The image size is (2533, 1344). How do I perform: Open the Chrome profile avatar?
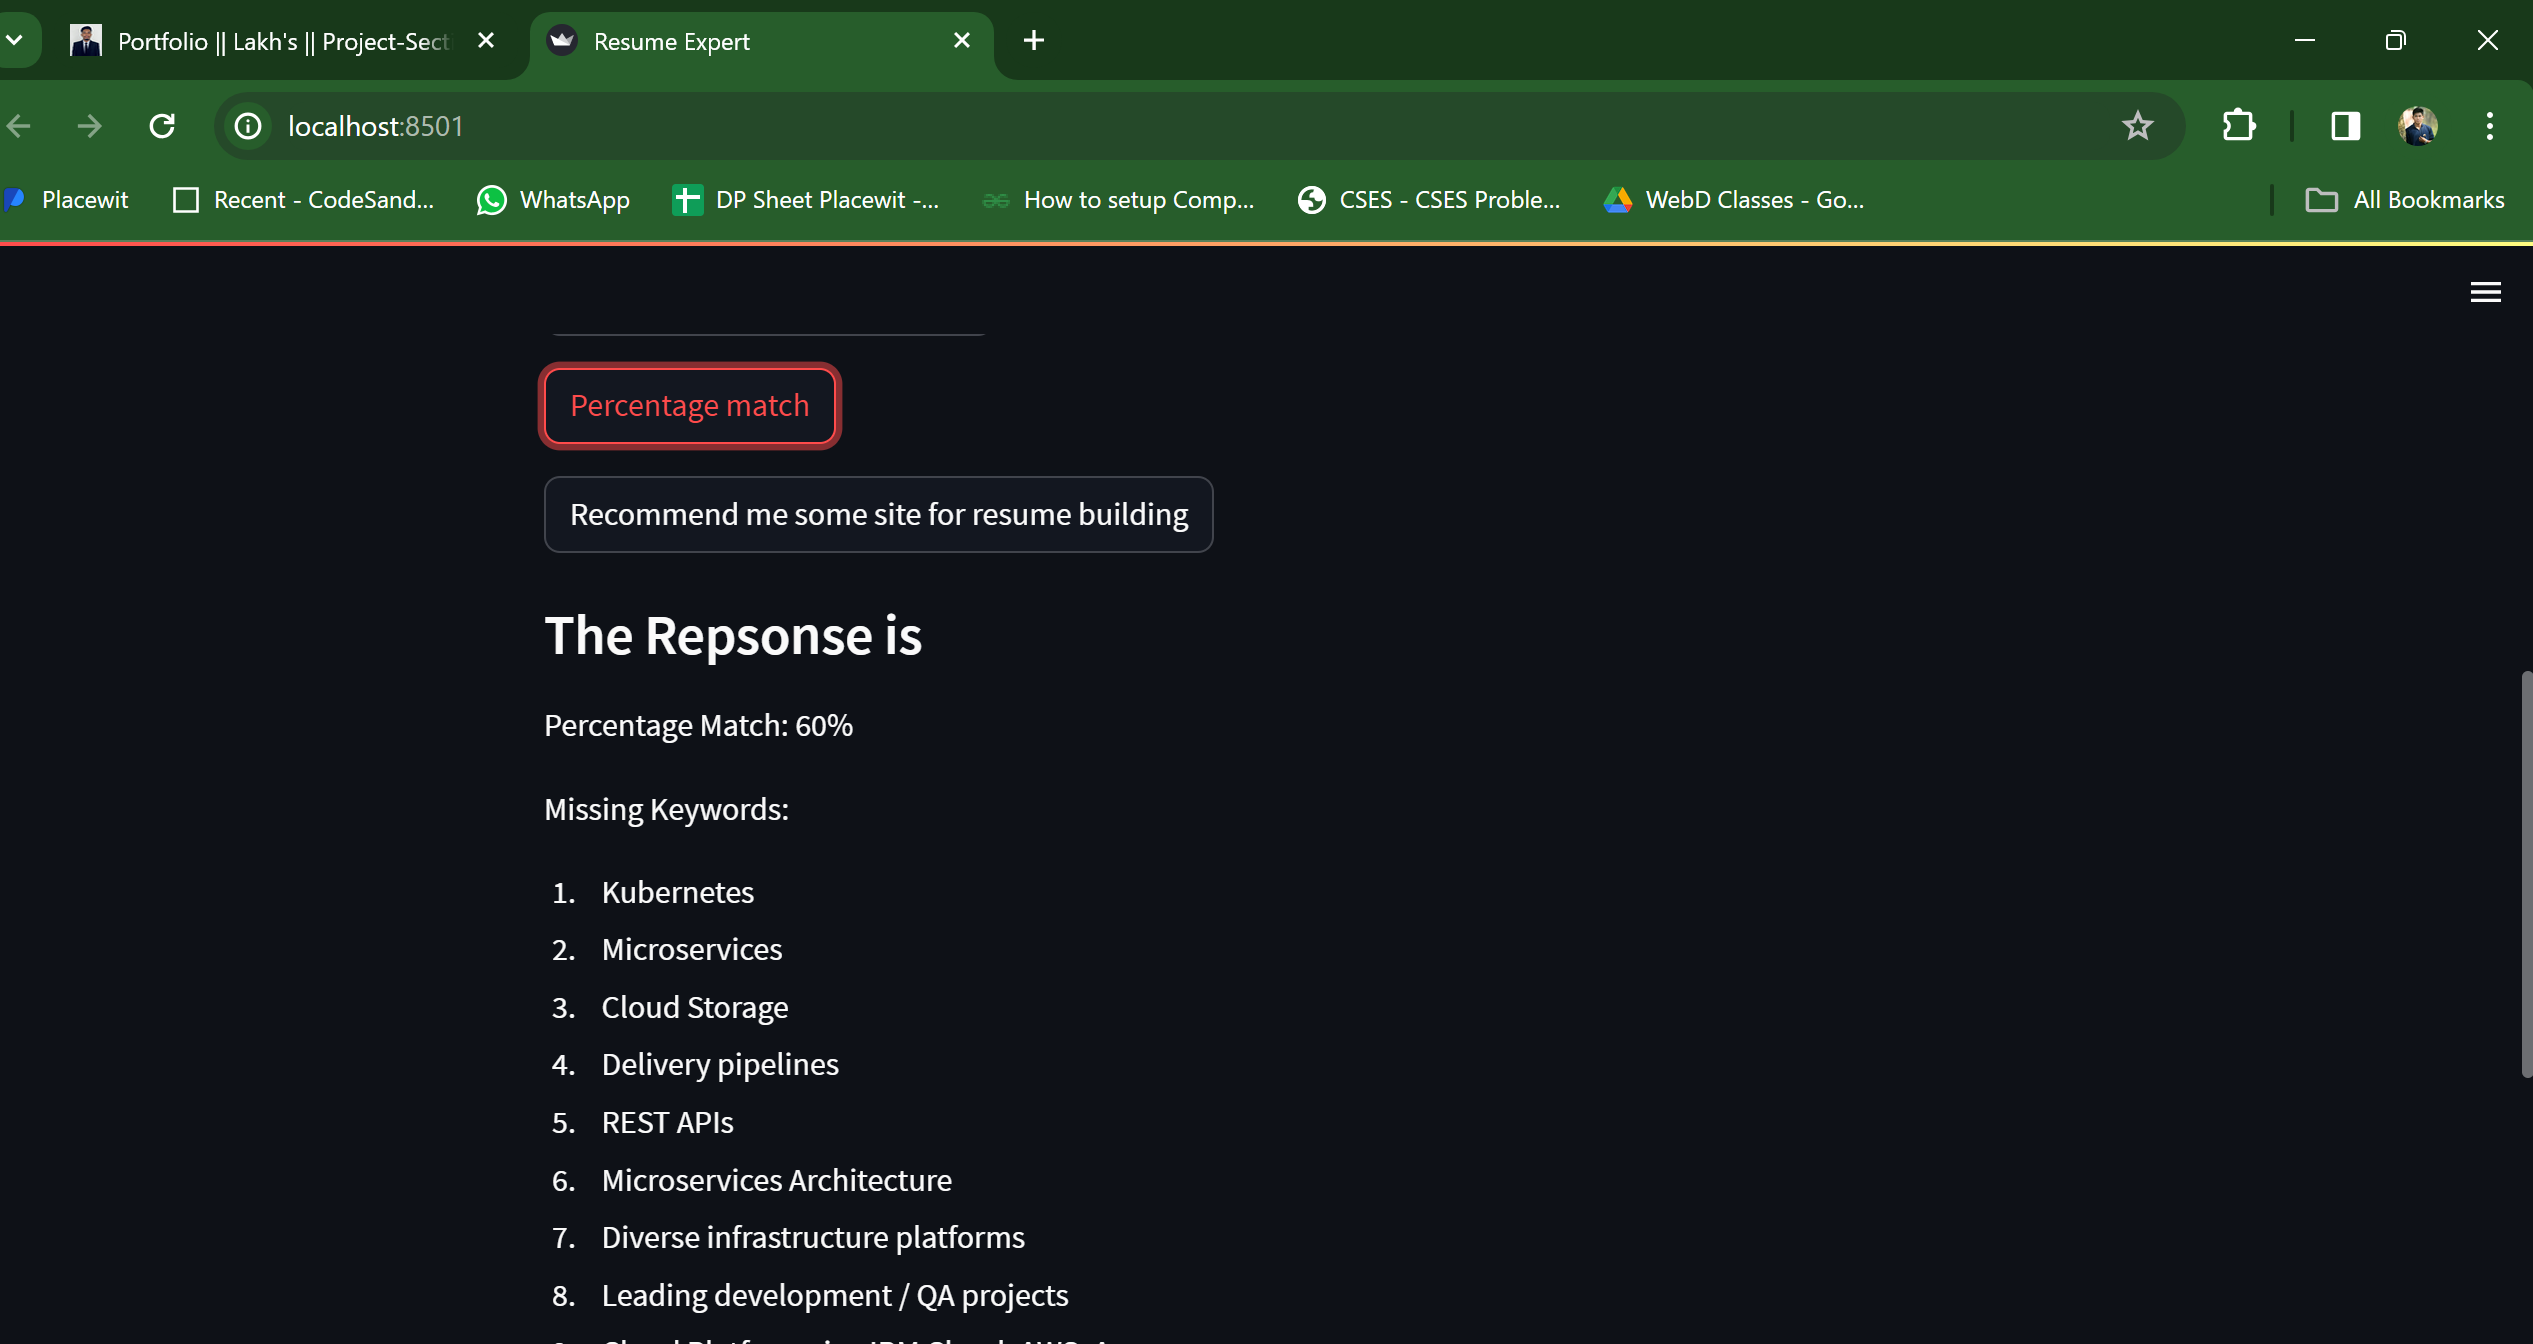(2417, 126)
